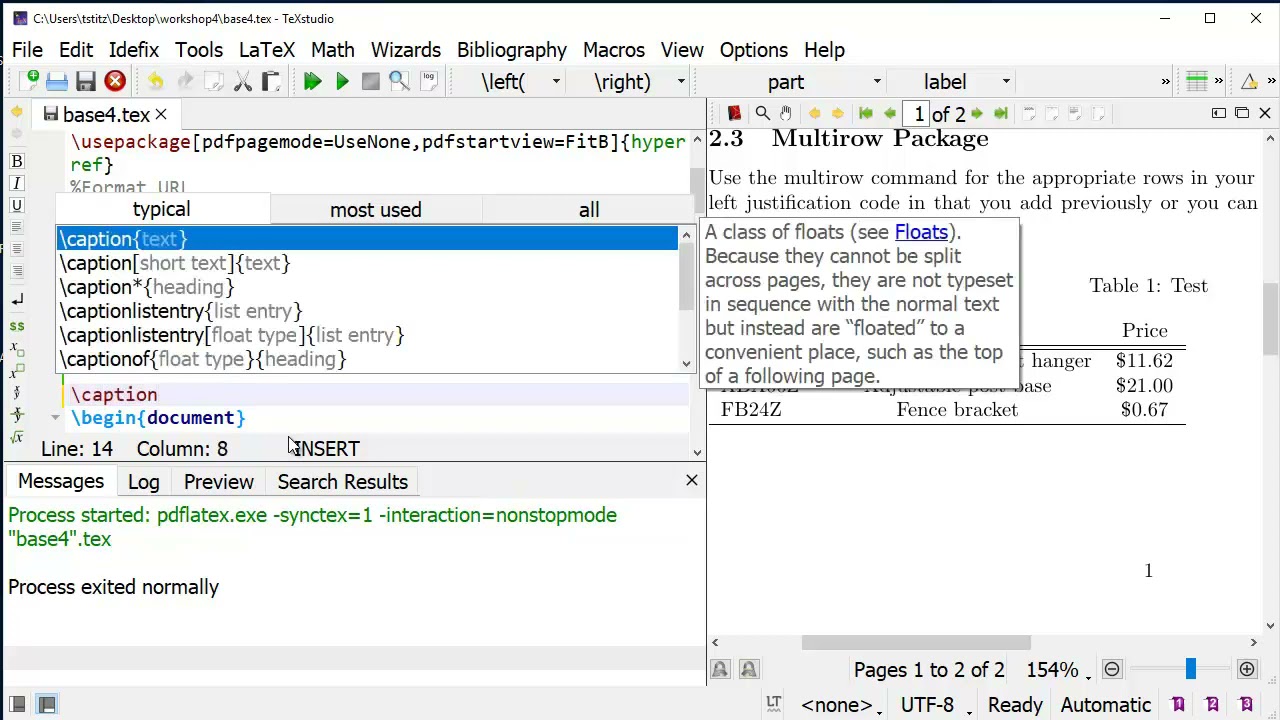
Task: Create a new document via toolbar icon
Action: 29,82
